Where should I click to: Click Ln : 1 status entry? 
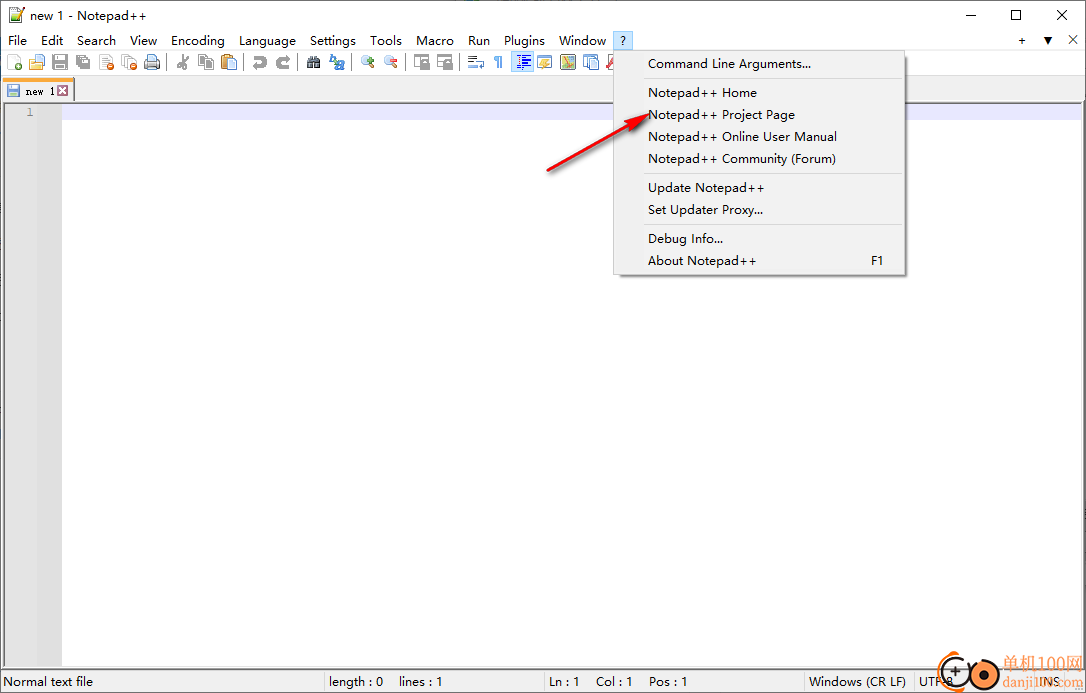click(x=564, y=682)
